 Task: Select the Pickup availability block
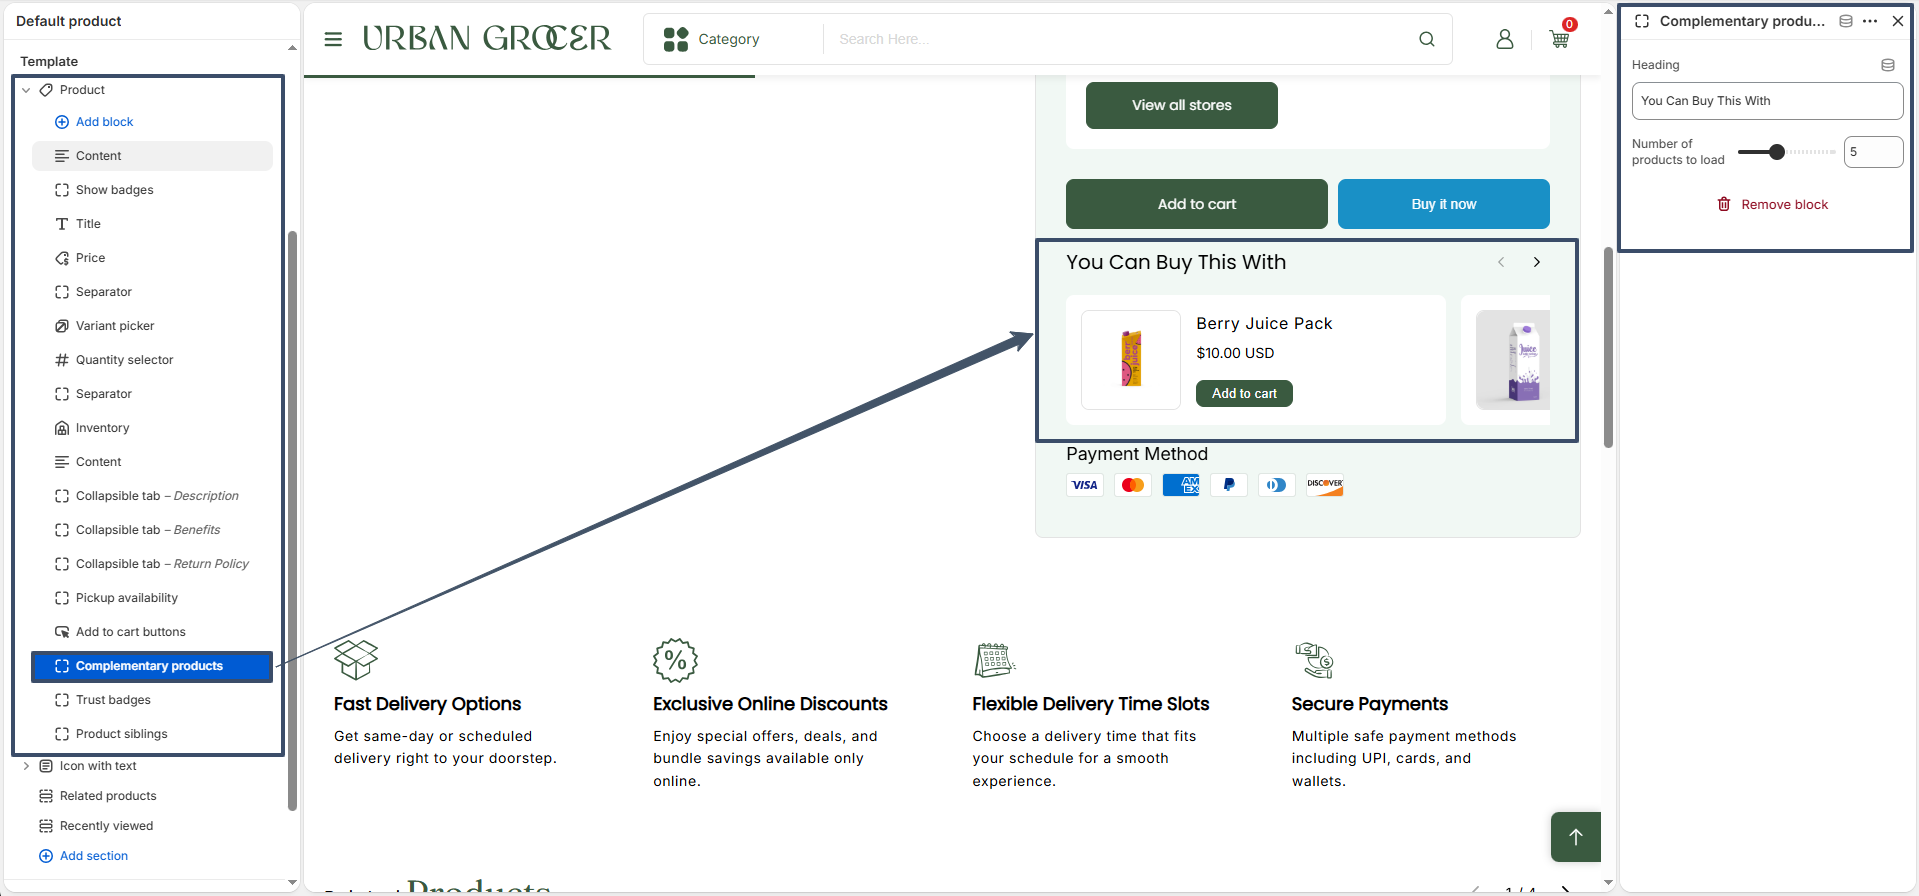click(x=152, y=598)
